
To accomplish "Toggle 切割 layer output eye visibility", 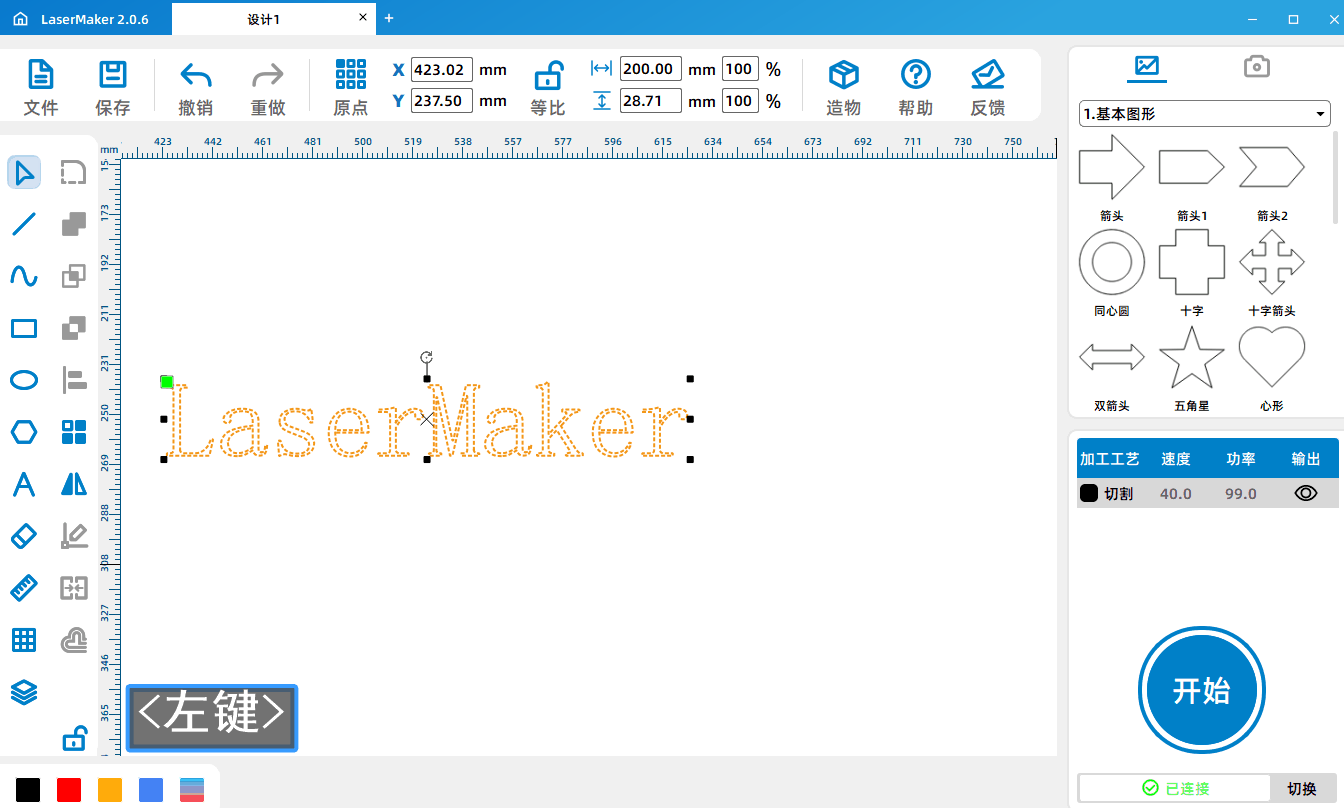I will coord(1306,493).
